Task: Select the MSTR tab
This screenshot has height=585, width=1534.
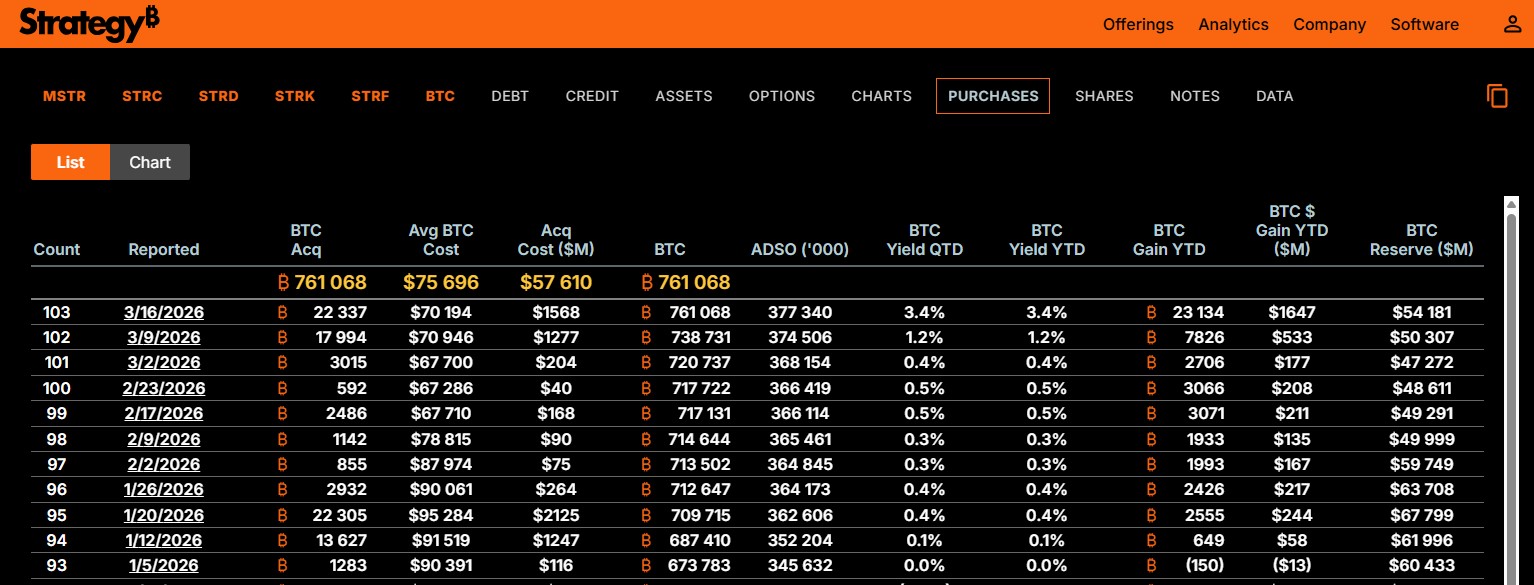Action: coord(64,96)
